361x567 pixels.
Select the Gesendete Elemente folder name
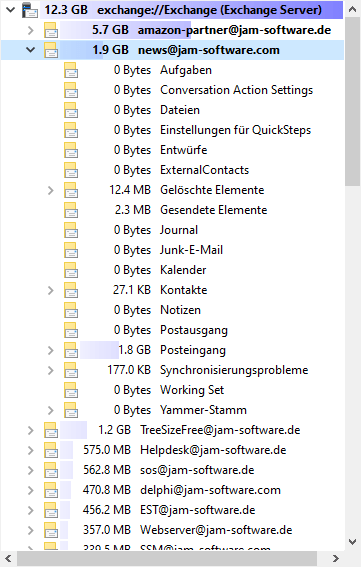click(214, 210)
